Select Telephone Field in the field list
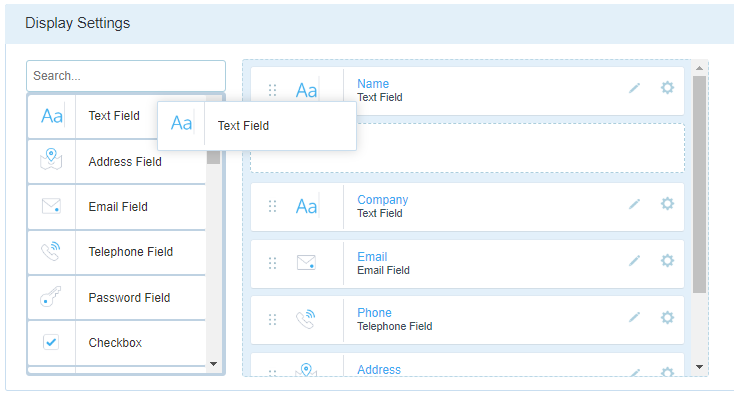Image resolution: width=734 pixels, height=405 pixels. click(x=117, y=252)
